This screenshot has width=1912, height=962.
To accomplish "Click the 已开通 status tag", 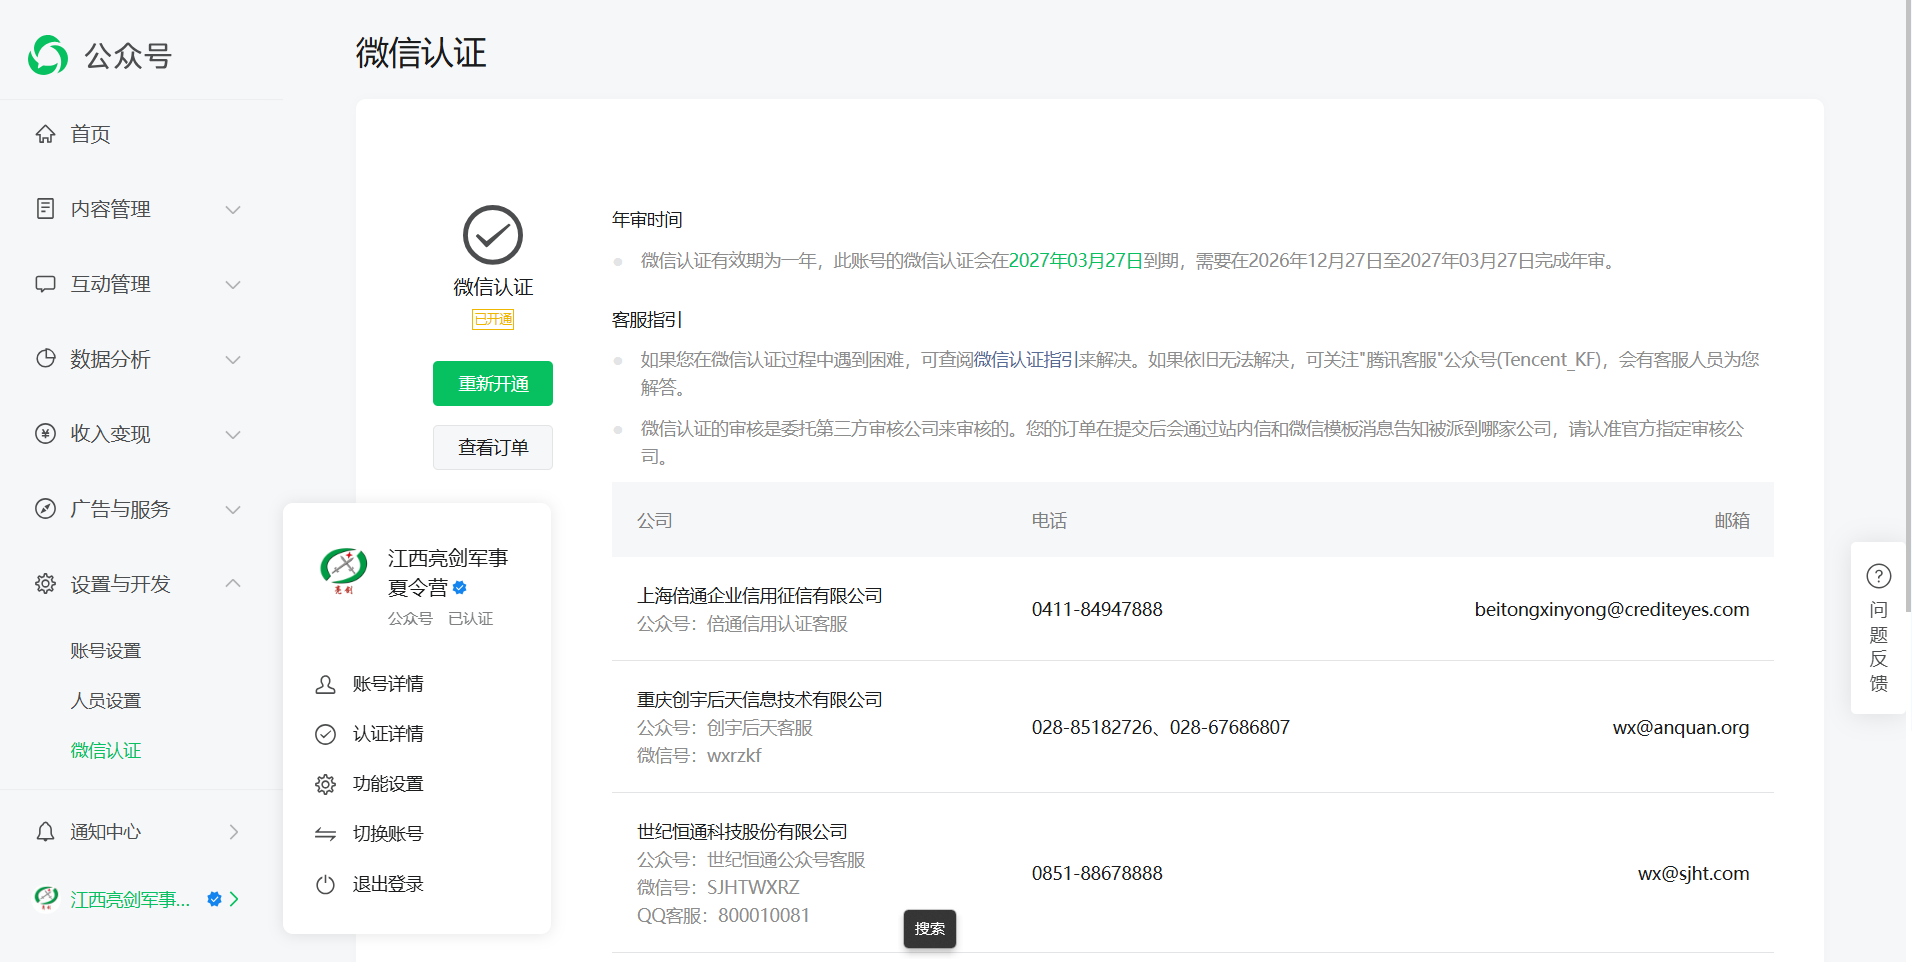I will pos(493,320).
